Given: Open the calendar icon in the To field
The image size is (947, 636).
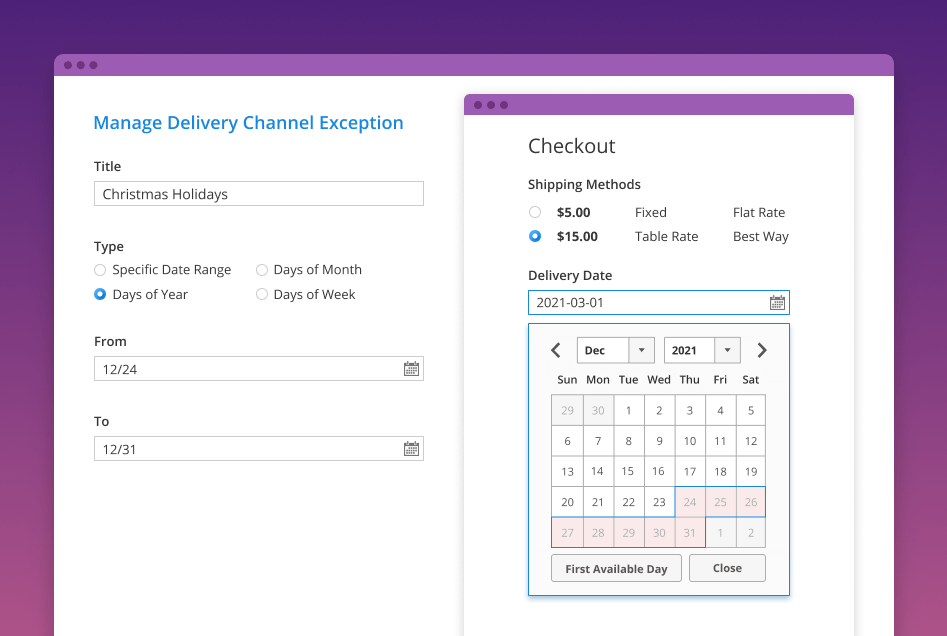Looking at the screenshot, I should pyautogui.click(x=410, y=448).
